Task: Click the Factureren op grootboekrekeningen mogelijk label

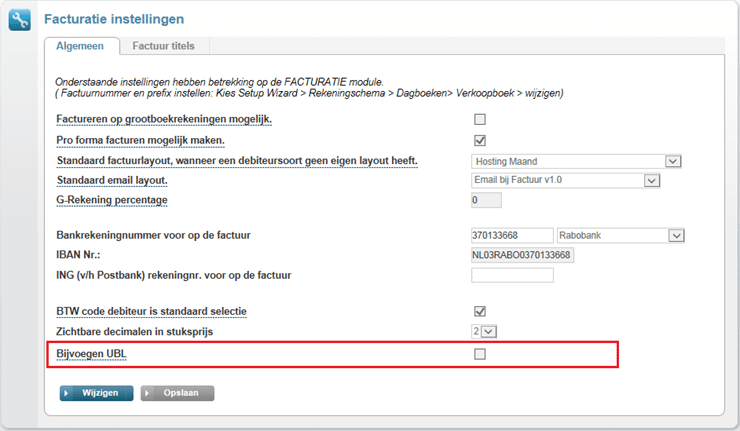Action: coord(164,119)
